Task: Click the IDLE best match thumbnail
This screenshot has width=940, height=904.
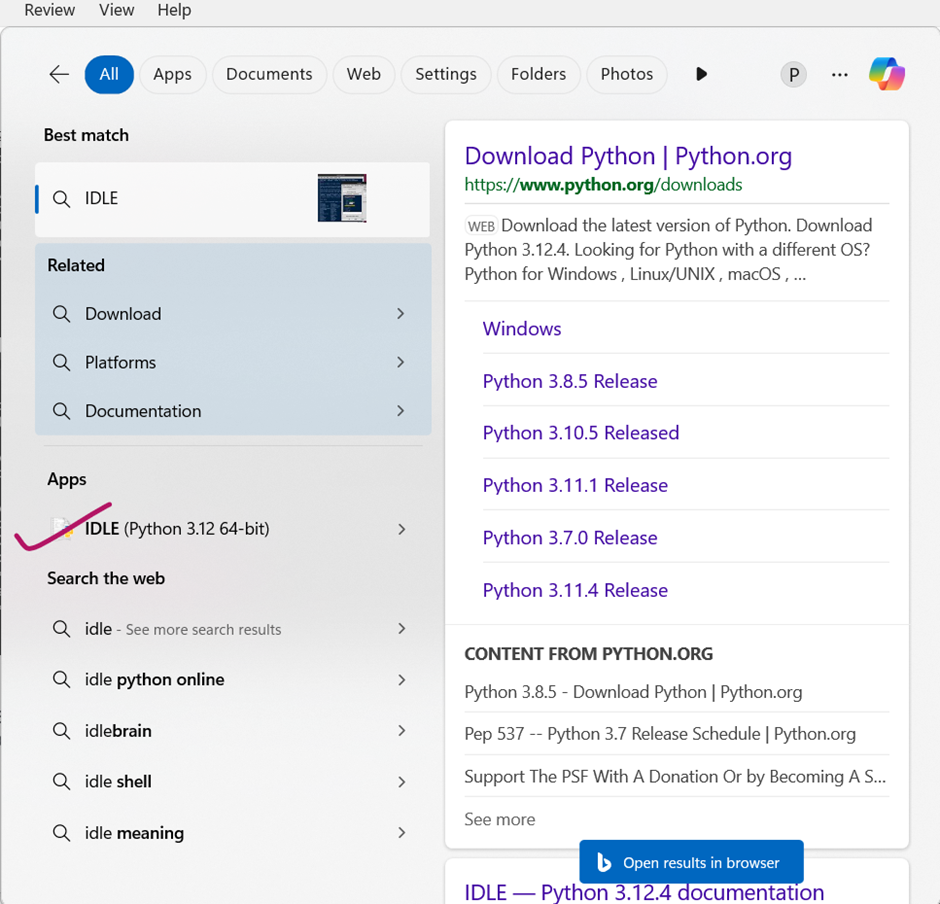Action: pyautogui.click(x=342, y=198)
